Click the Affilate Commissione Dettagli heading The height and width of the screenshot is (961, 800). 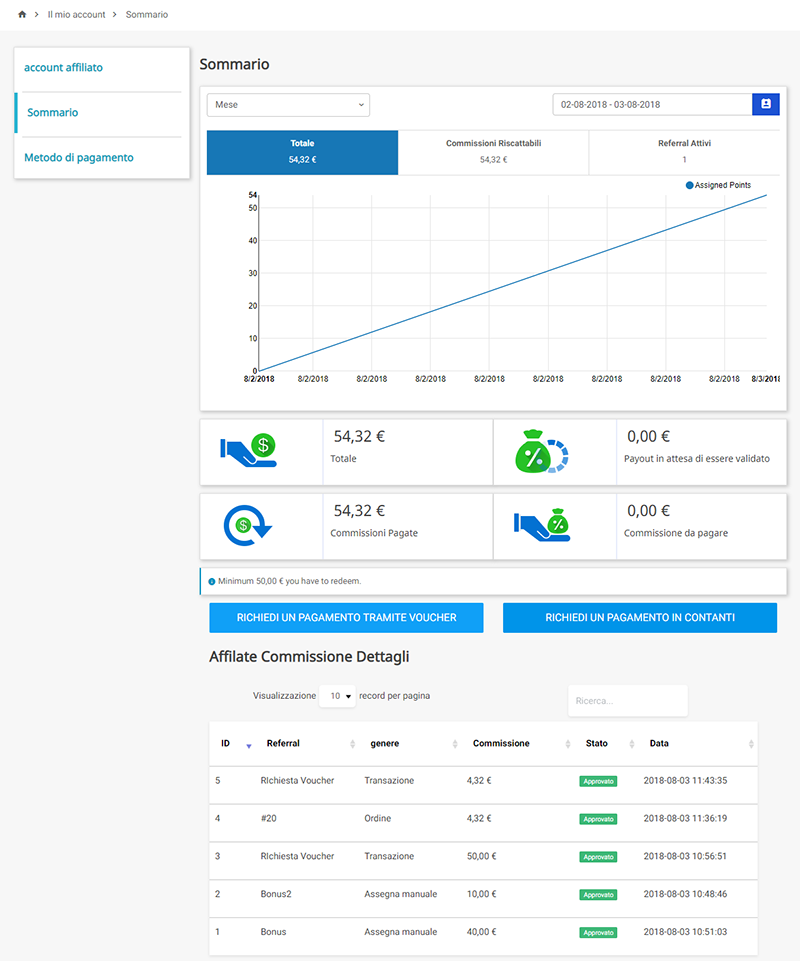click(309, 656)
